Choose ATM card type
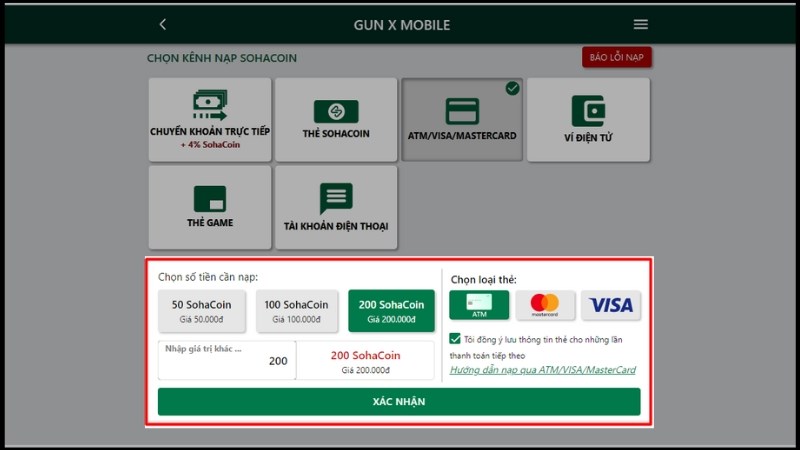 pos(479,305)
